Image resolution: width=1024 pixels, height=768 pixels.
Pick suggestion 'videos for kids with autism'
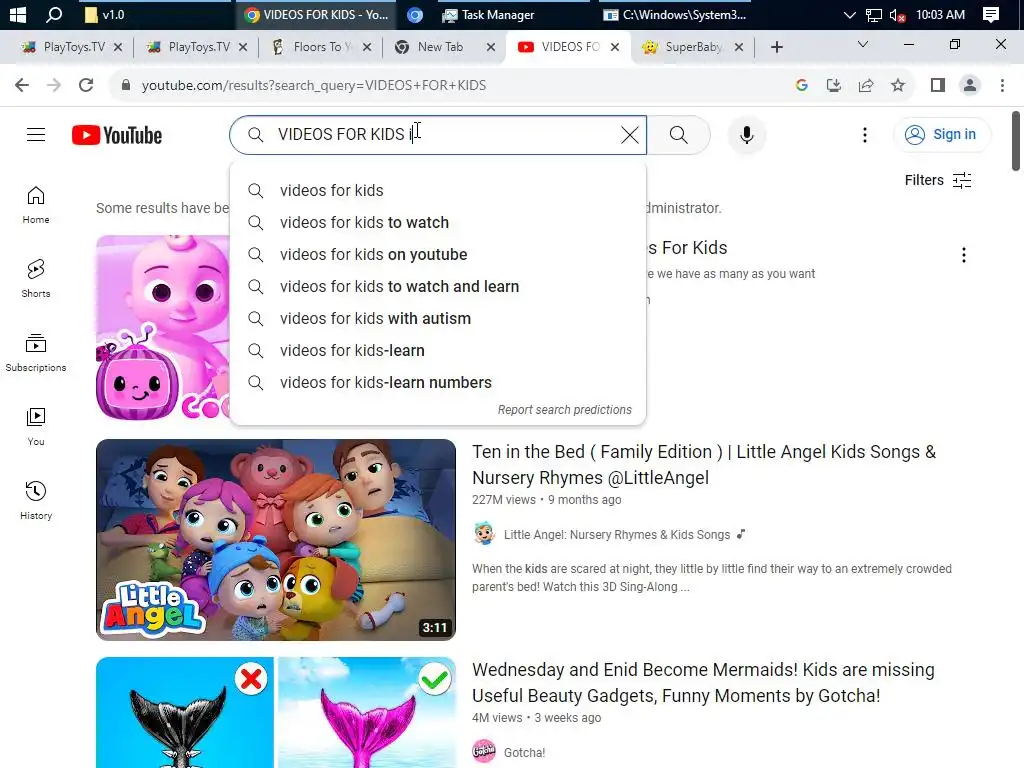(x=438, y=319)
